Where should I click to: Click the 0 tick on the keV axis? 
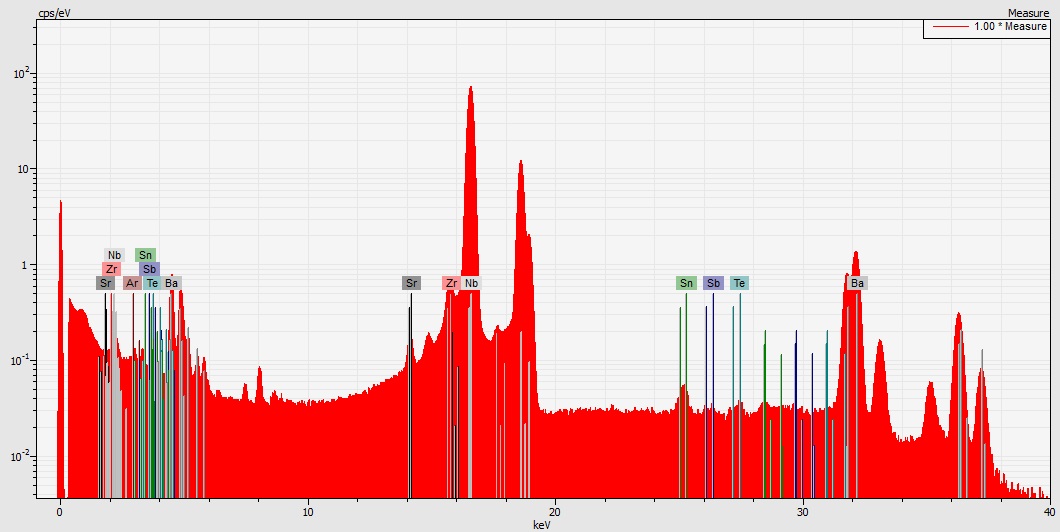pos(60,512)
